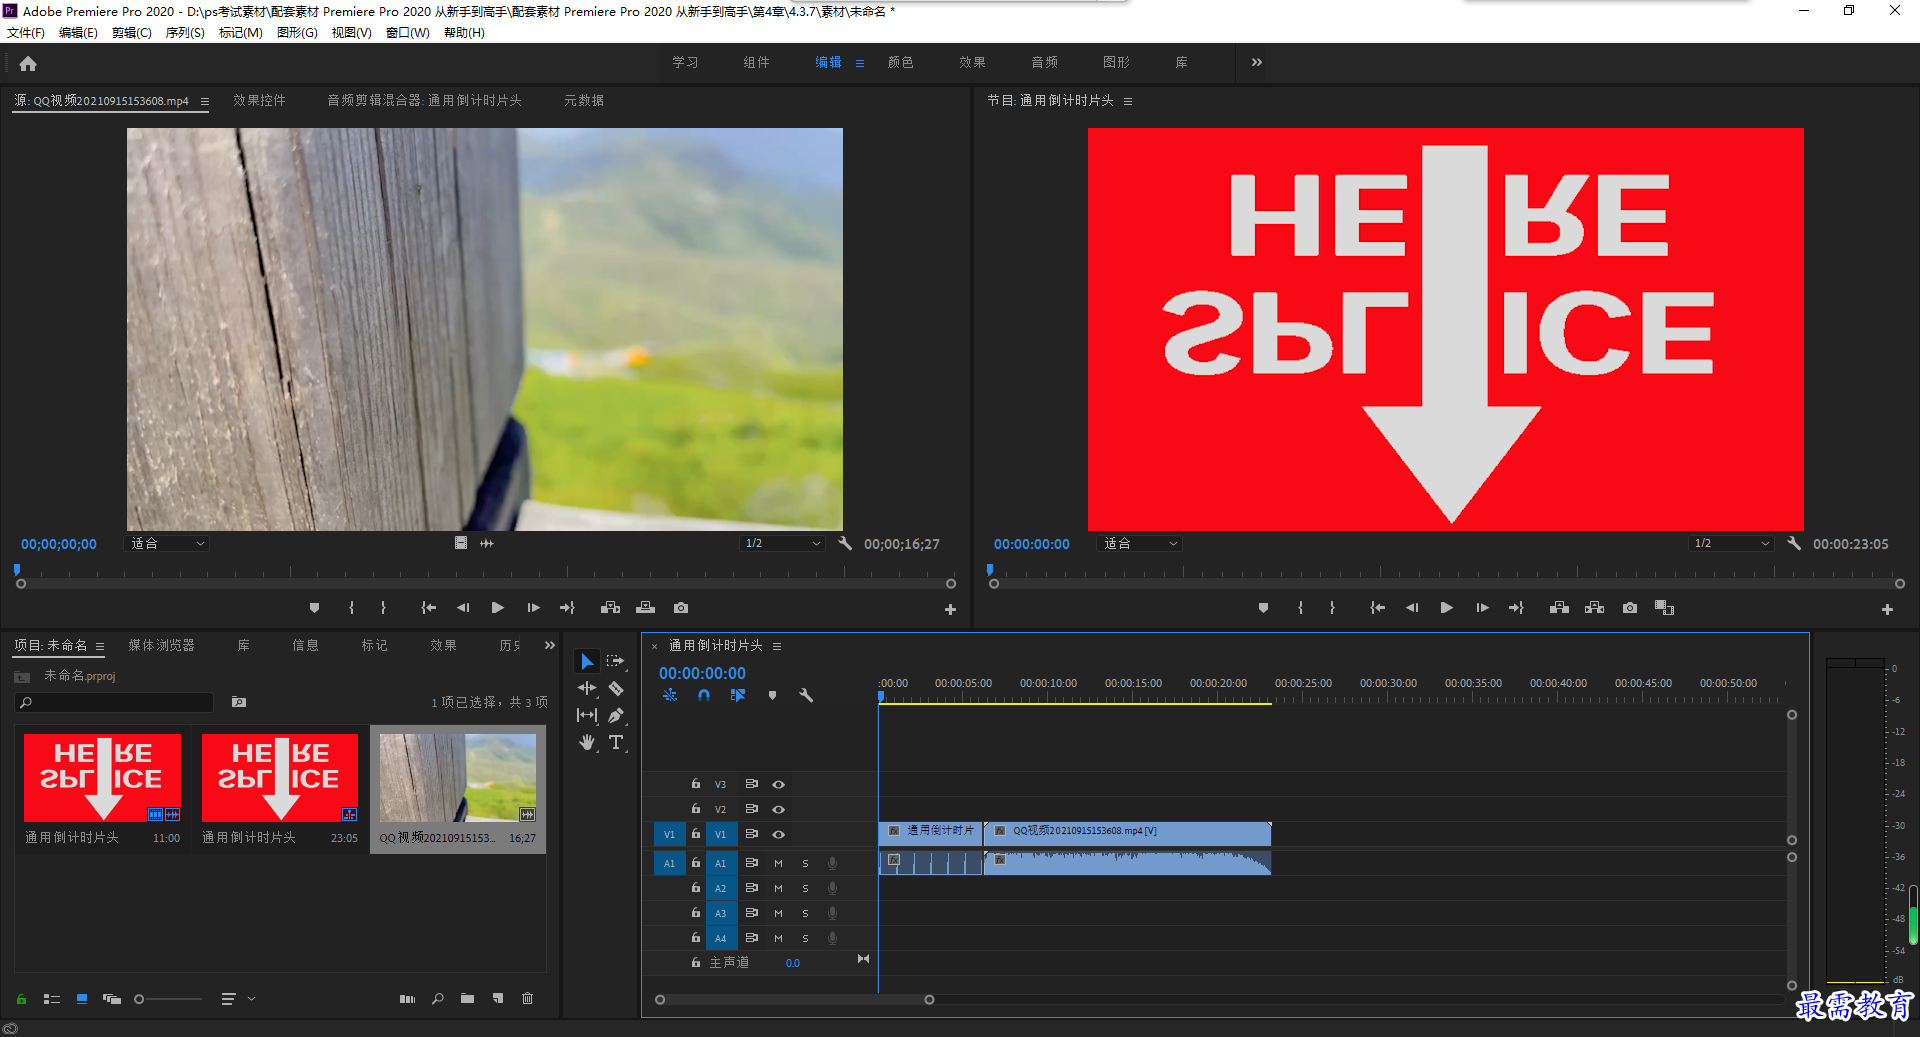Viewport: 1920px width, 1037px height.
Task: Click Extract button in program monitor
Action: click(1595, 607)
